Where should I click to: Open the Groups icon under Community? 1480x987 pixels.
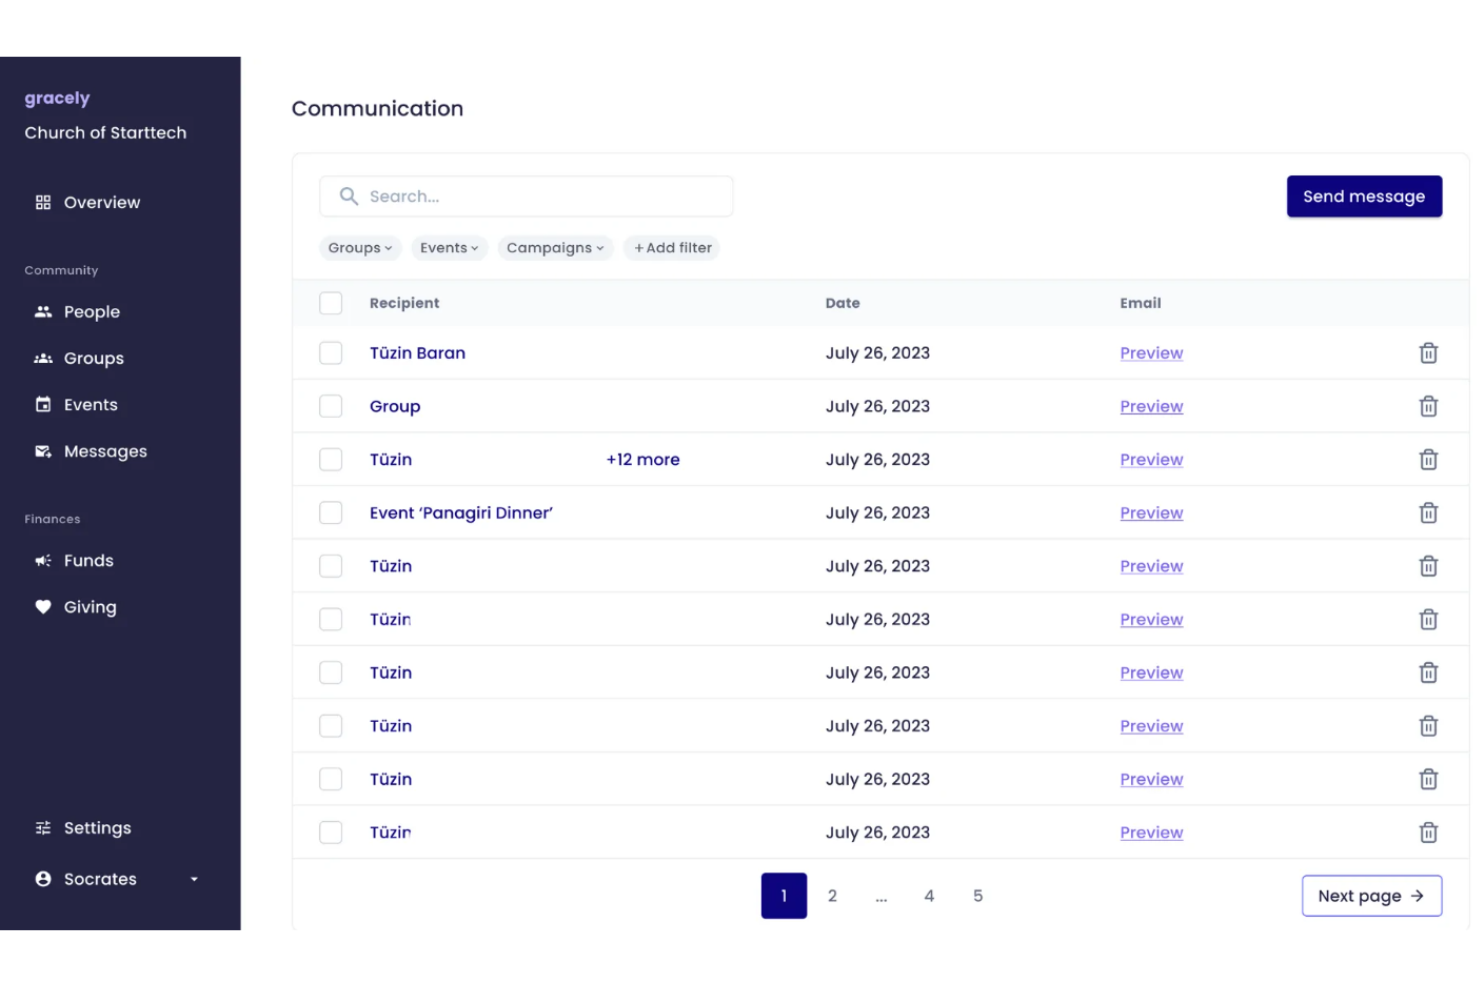coord(43,358)
